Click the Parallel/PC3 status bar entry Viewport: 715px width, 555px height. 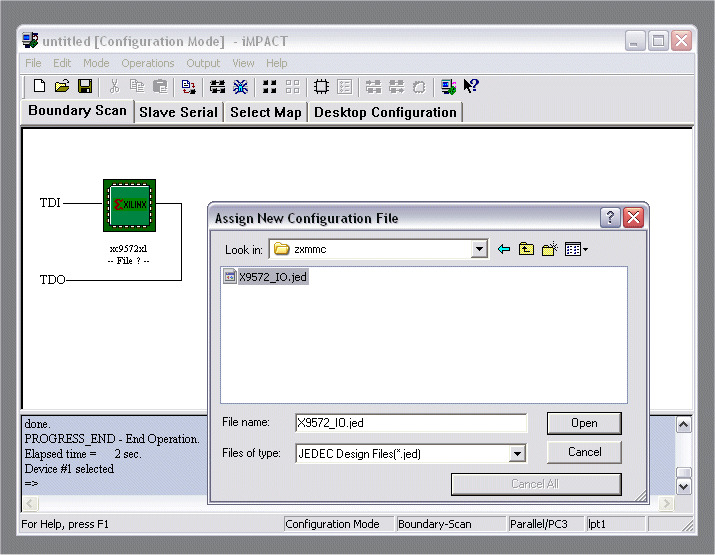coord(546,524)
